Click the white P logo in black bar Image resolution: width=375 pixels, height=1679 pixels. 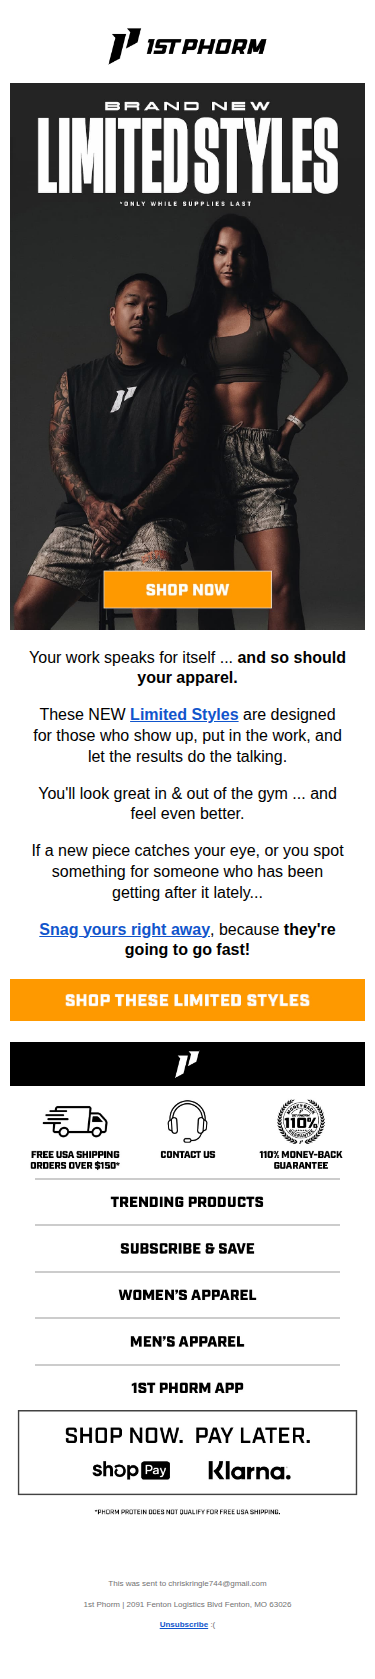point(187,1064)
